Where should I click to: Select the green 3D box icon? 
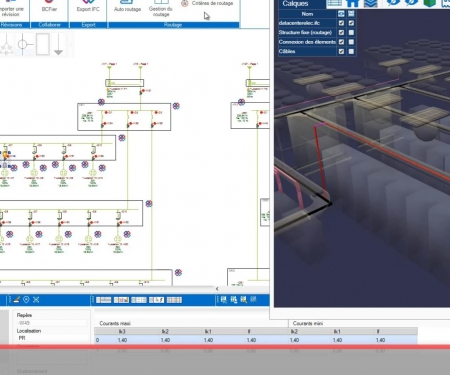429,3
